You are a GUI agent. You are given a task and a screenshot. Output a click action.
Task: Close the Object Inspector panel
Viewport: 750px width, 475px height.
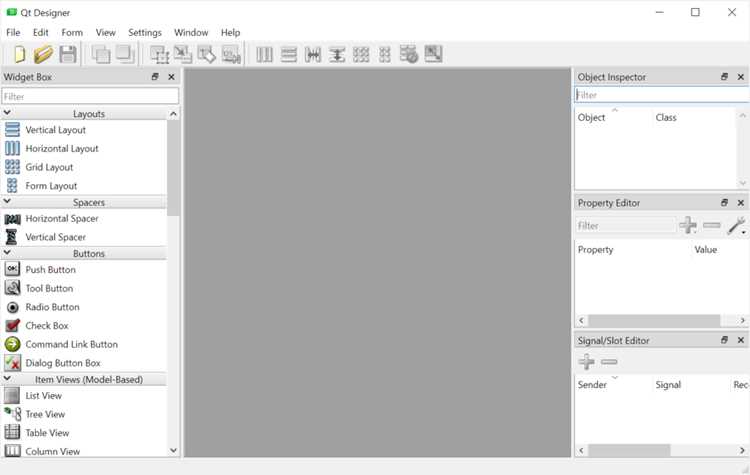click(x=741, y=77)
